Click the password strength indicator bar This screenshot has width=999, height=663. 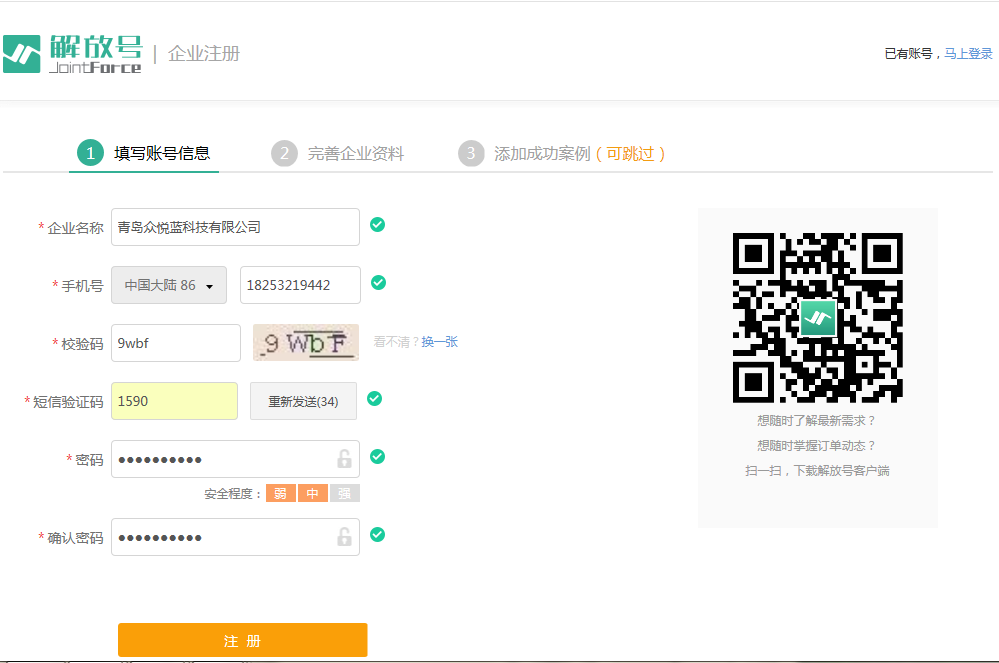[x=312, y=493]
